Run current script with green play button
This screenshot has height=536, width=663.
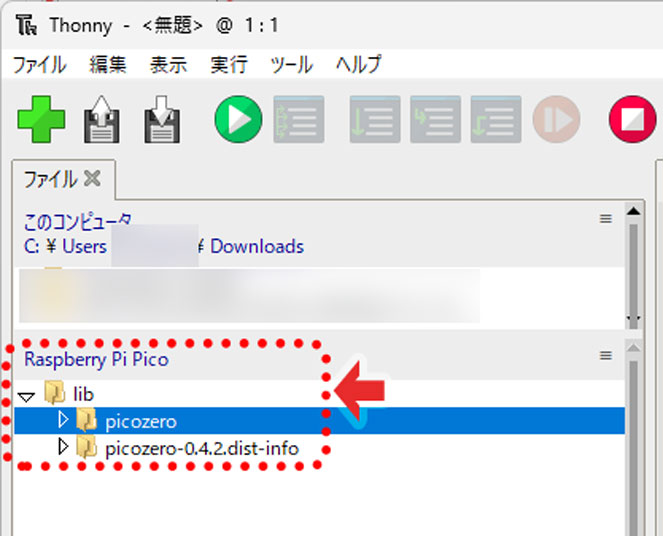238,119
